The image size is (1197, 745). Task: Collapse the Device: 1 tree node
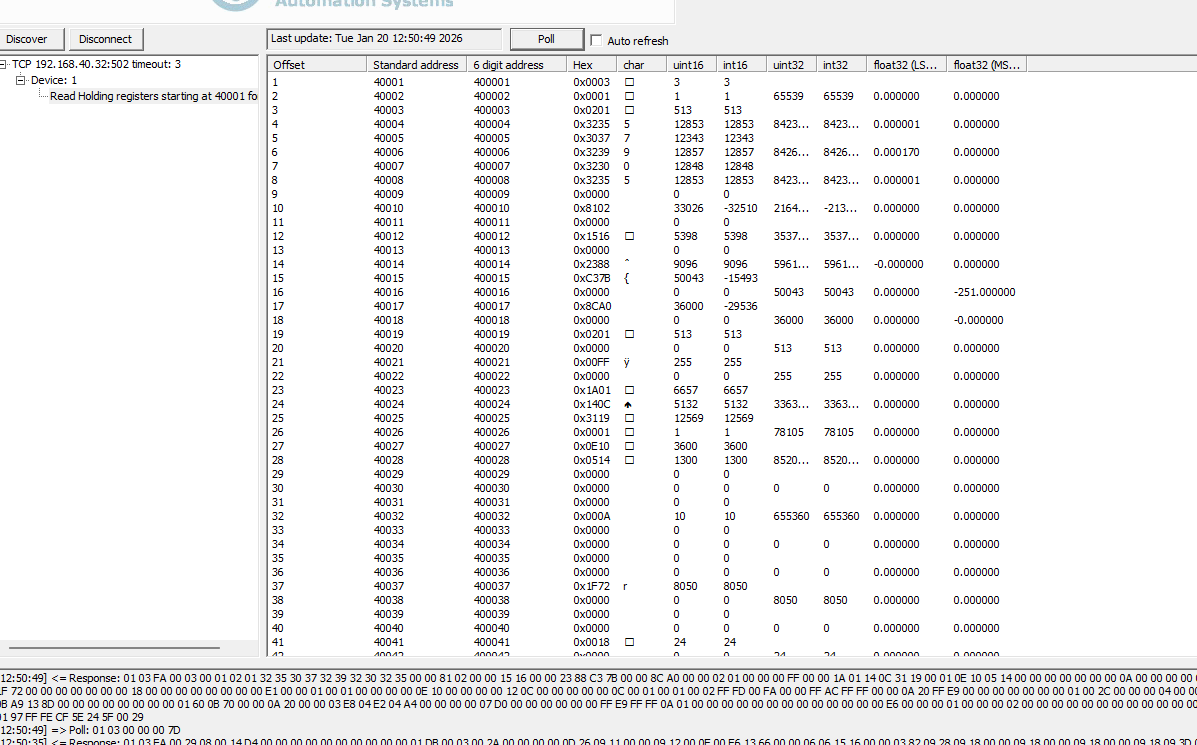[x=21, y=79]
